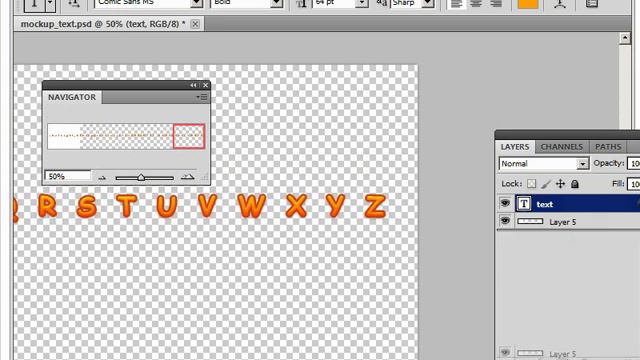
Task: Toggle lock image pixels brush icon
Action: pos(546,184)
